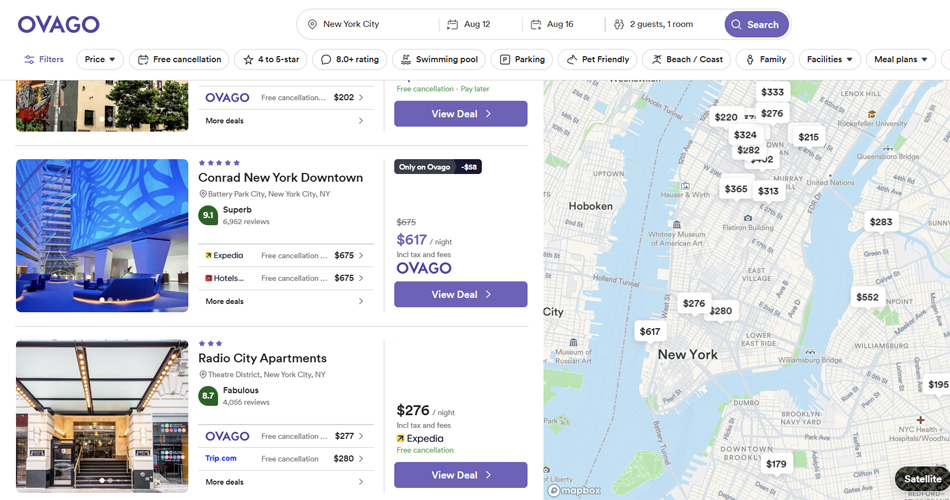
Task: Open the Conrad New York Downtown photo
Action: [102, 236]
